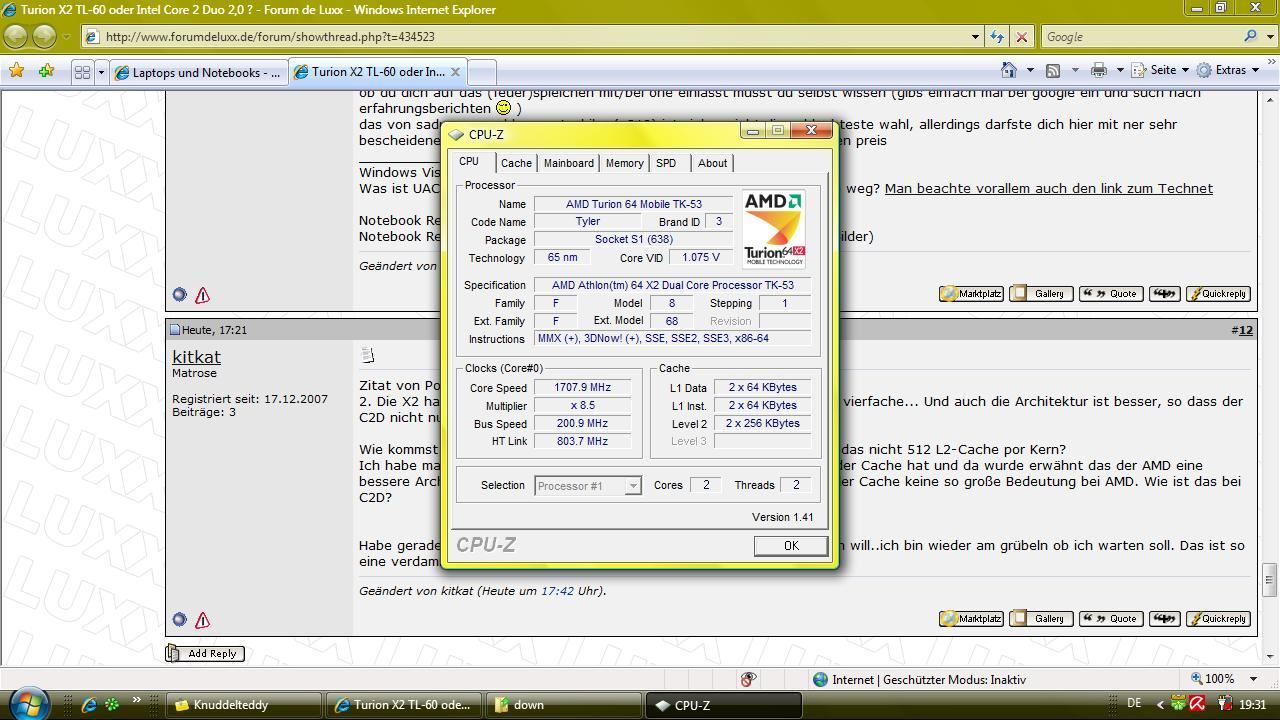Open the Seite menu dropdown
Viewport: 1280px width, 720px height.
click(1161, 70)
